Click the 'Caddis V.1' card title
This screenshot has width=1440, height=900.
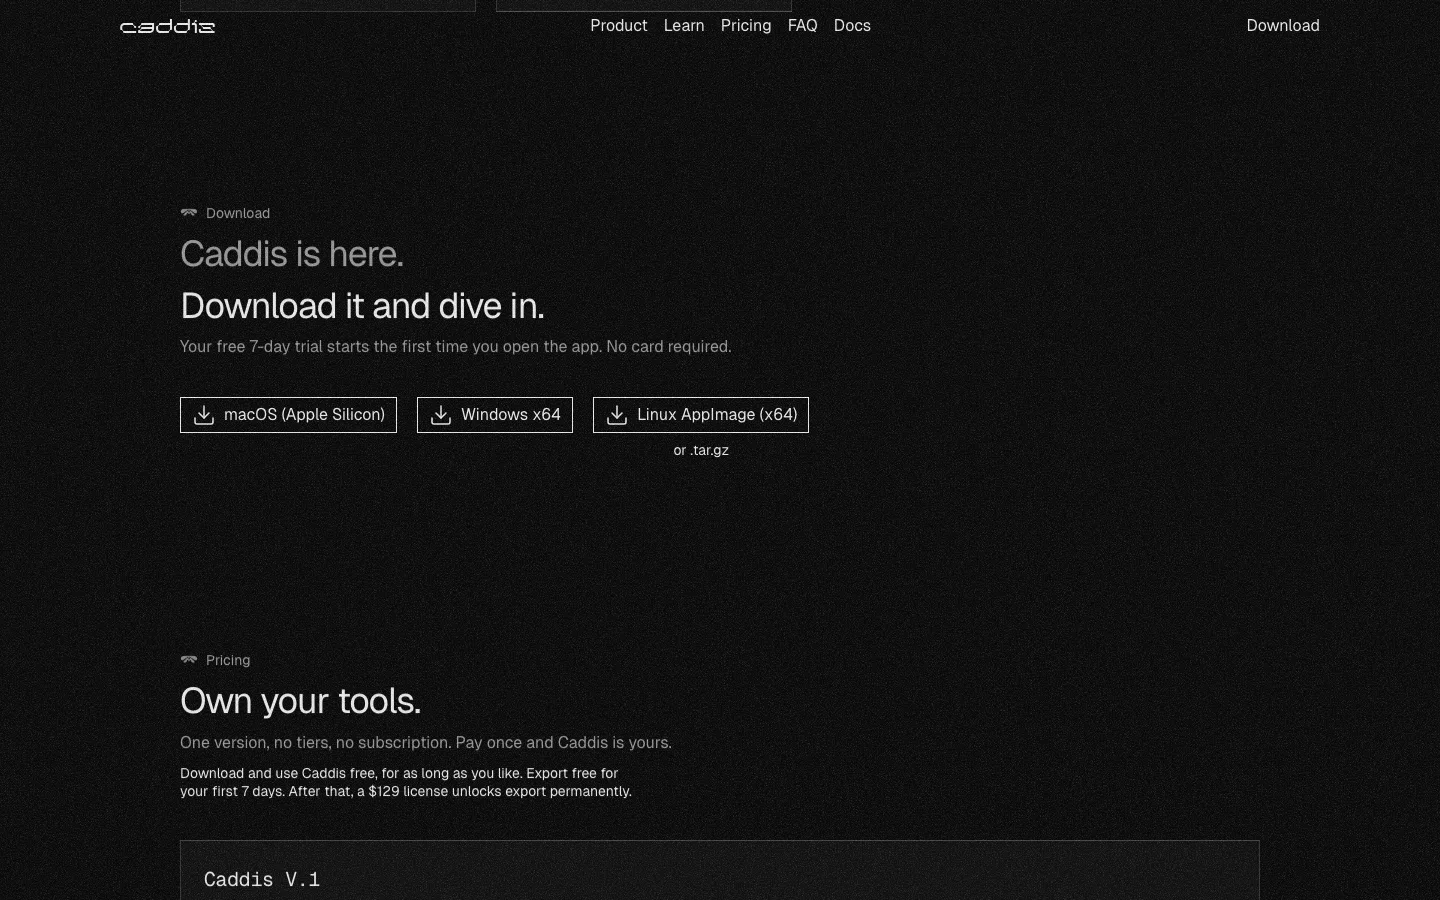pyautogui.click(x=262, y=879)
